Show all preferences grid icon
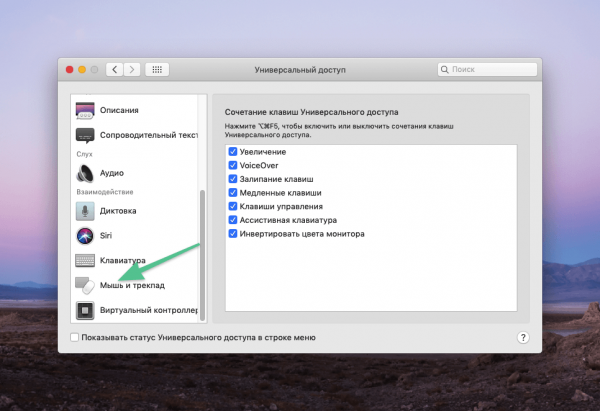The height and width of the screenshot is (411, 600). coord(157,69)
